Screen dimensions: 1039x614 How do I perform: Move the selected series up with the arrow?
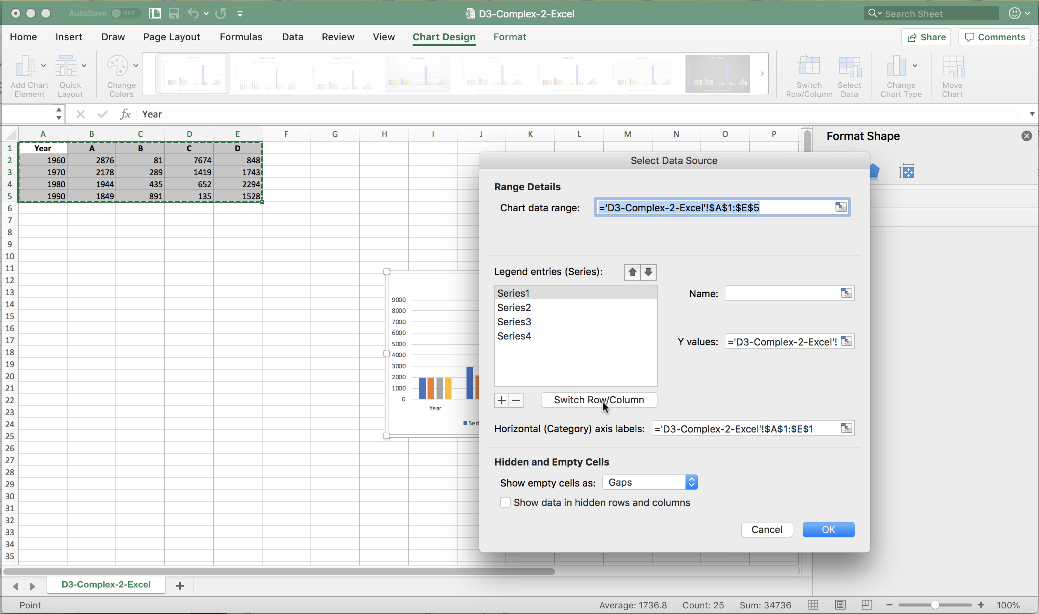coord(632,272)
